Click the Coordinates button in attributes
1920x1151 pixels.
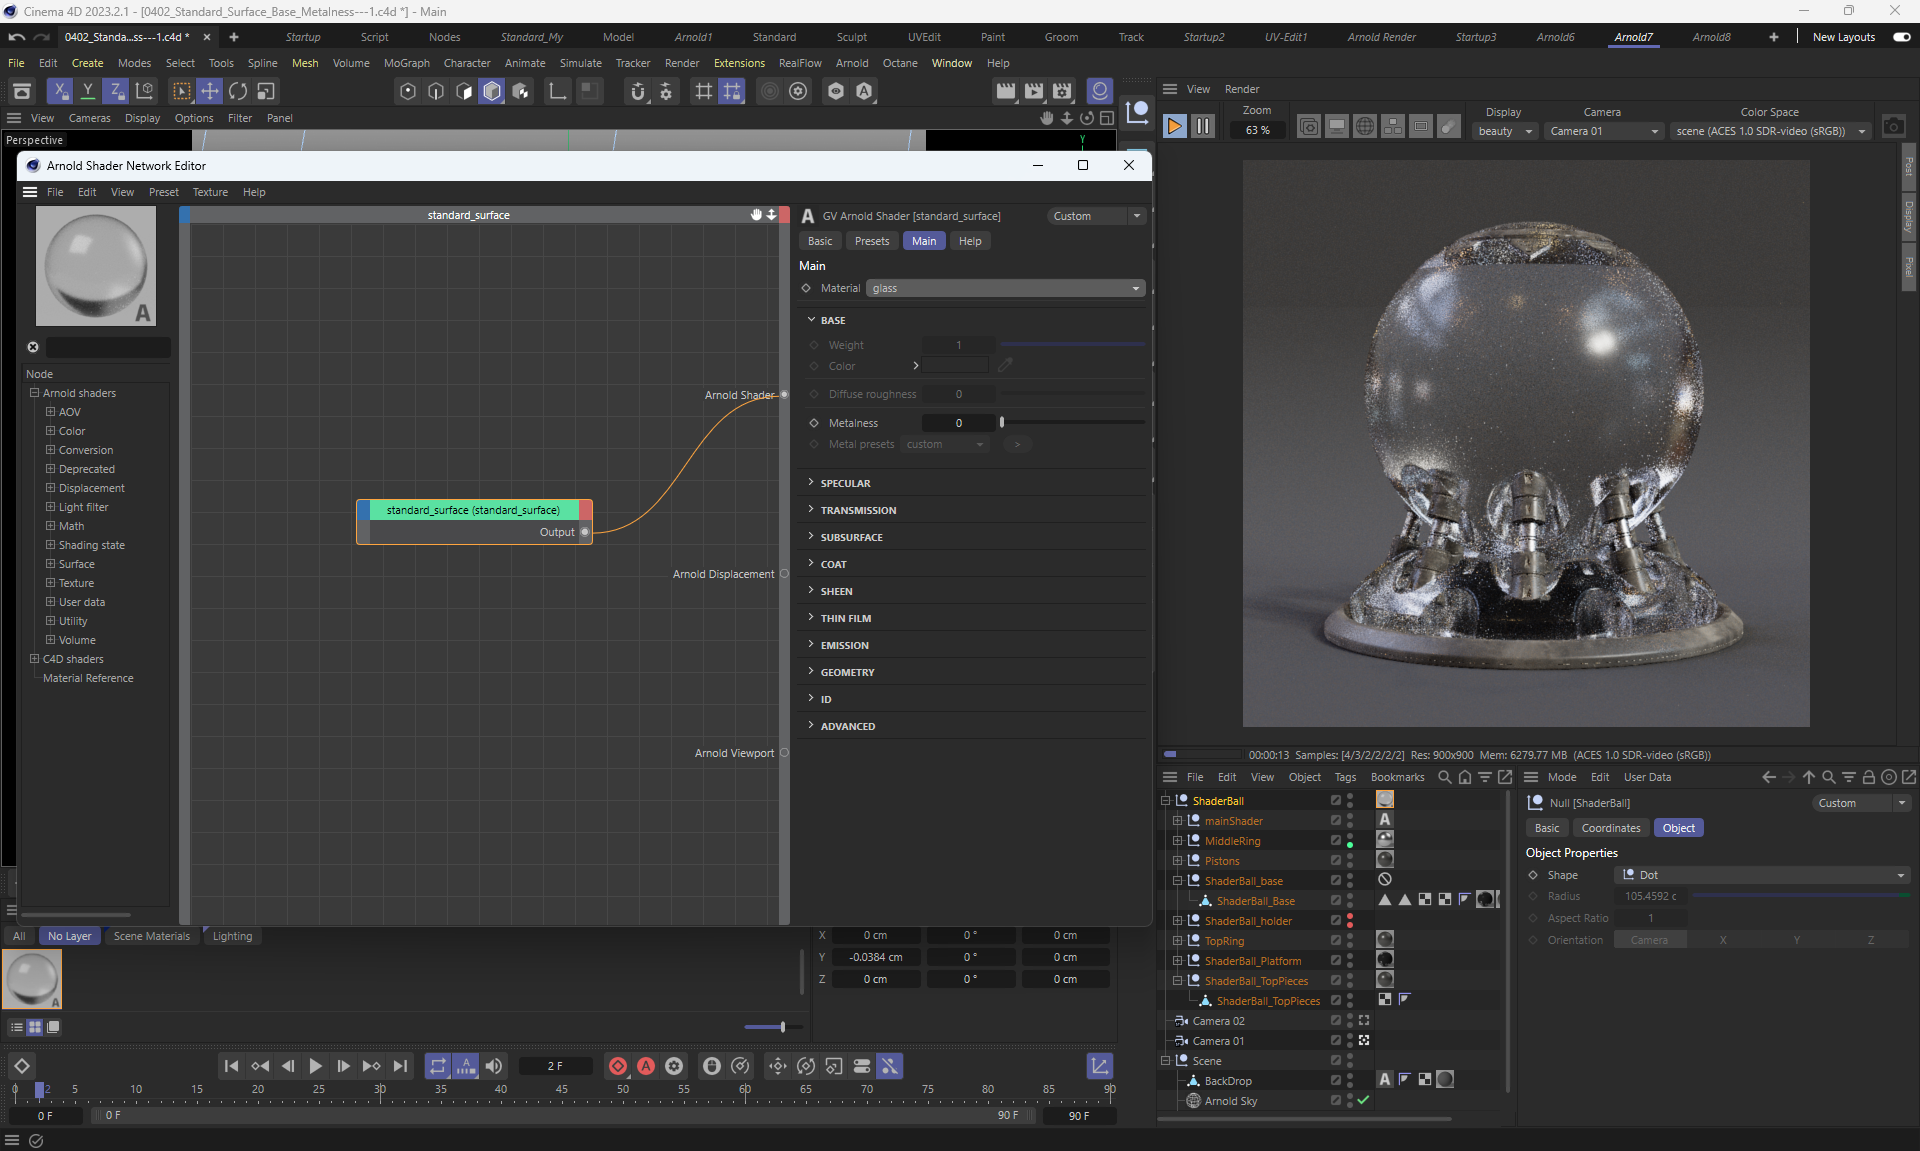[1610, 828]
